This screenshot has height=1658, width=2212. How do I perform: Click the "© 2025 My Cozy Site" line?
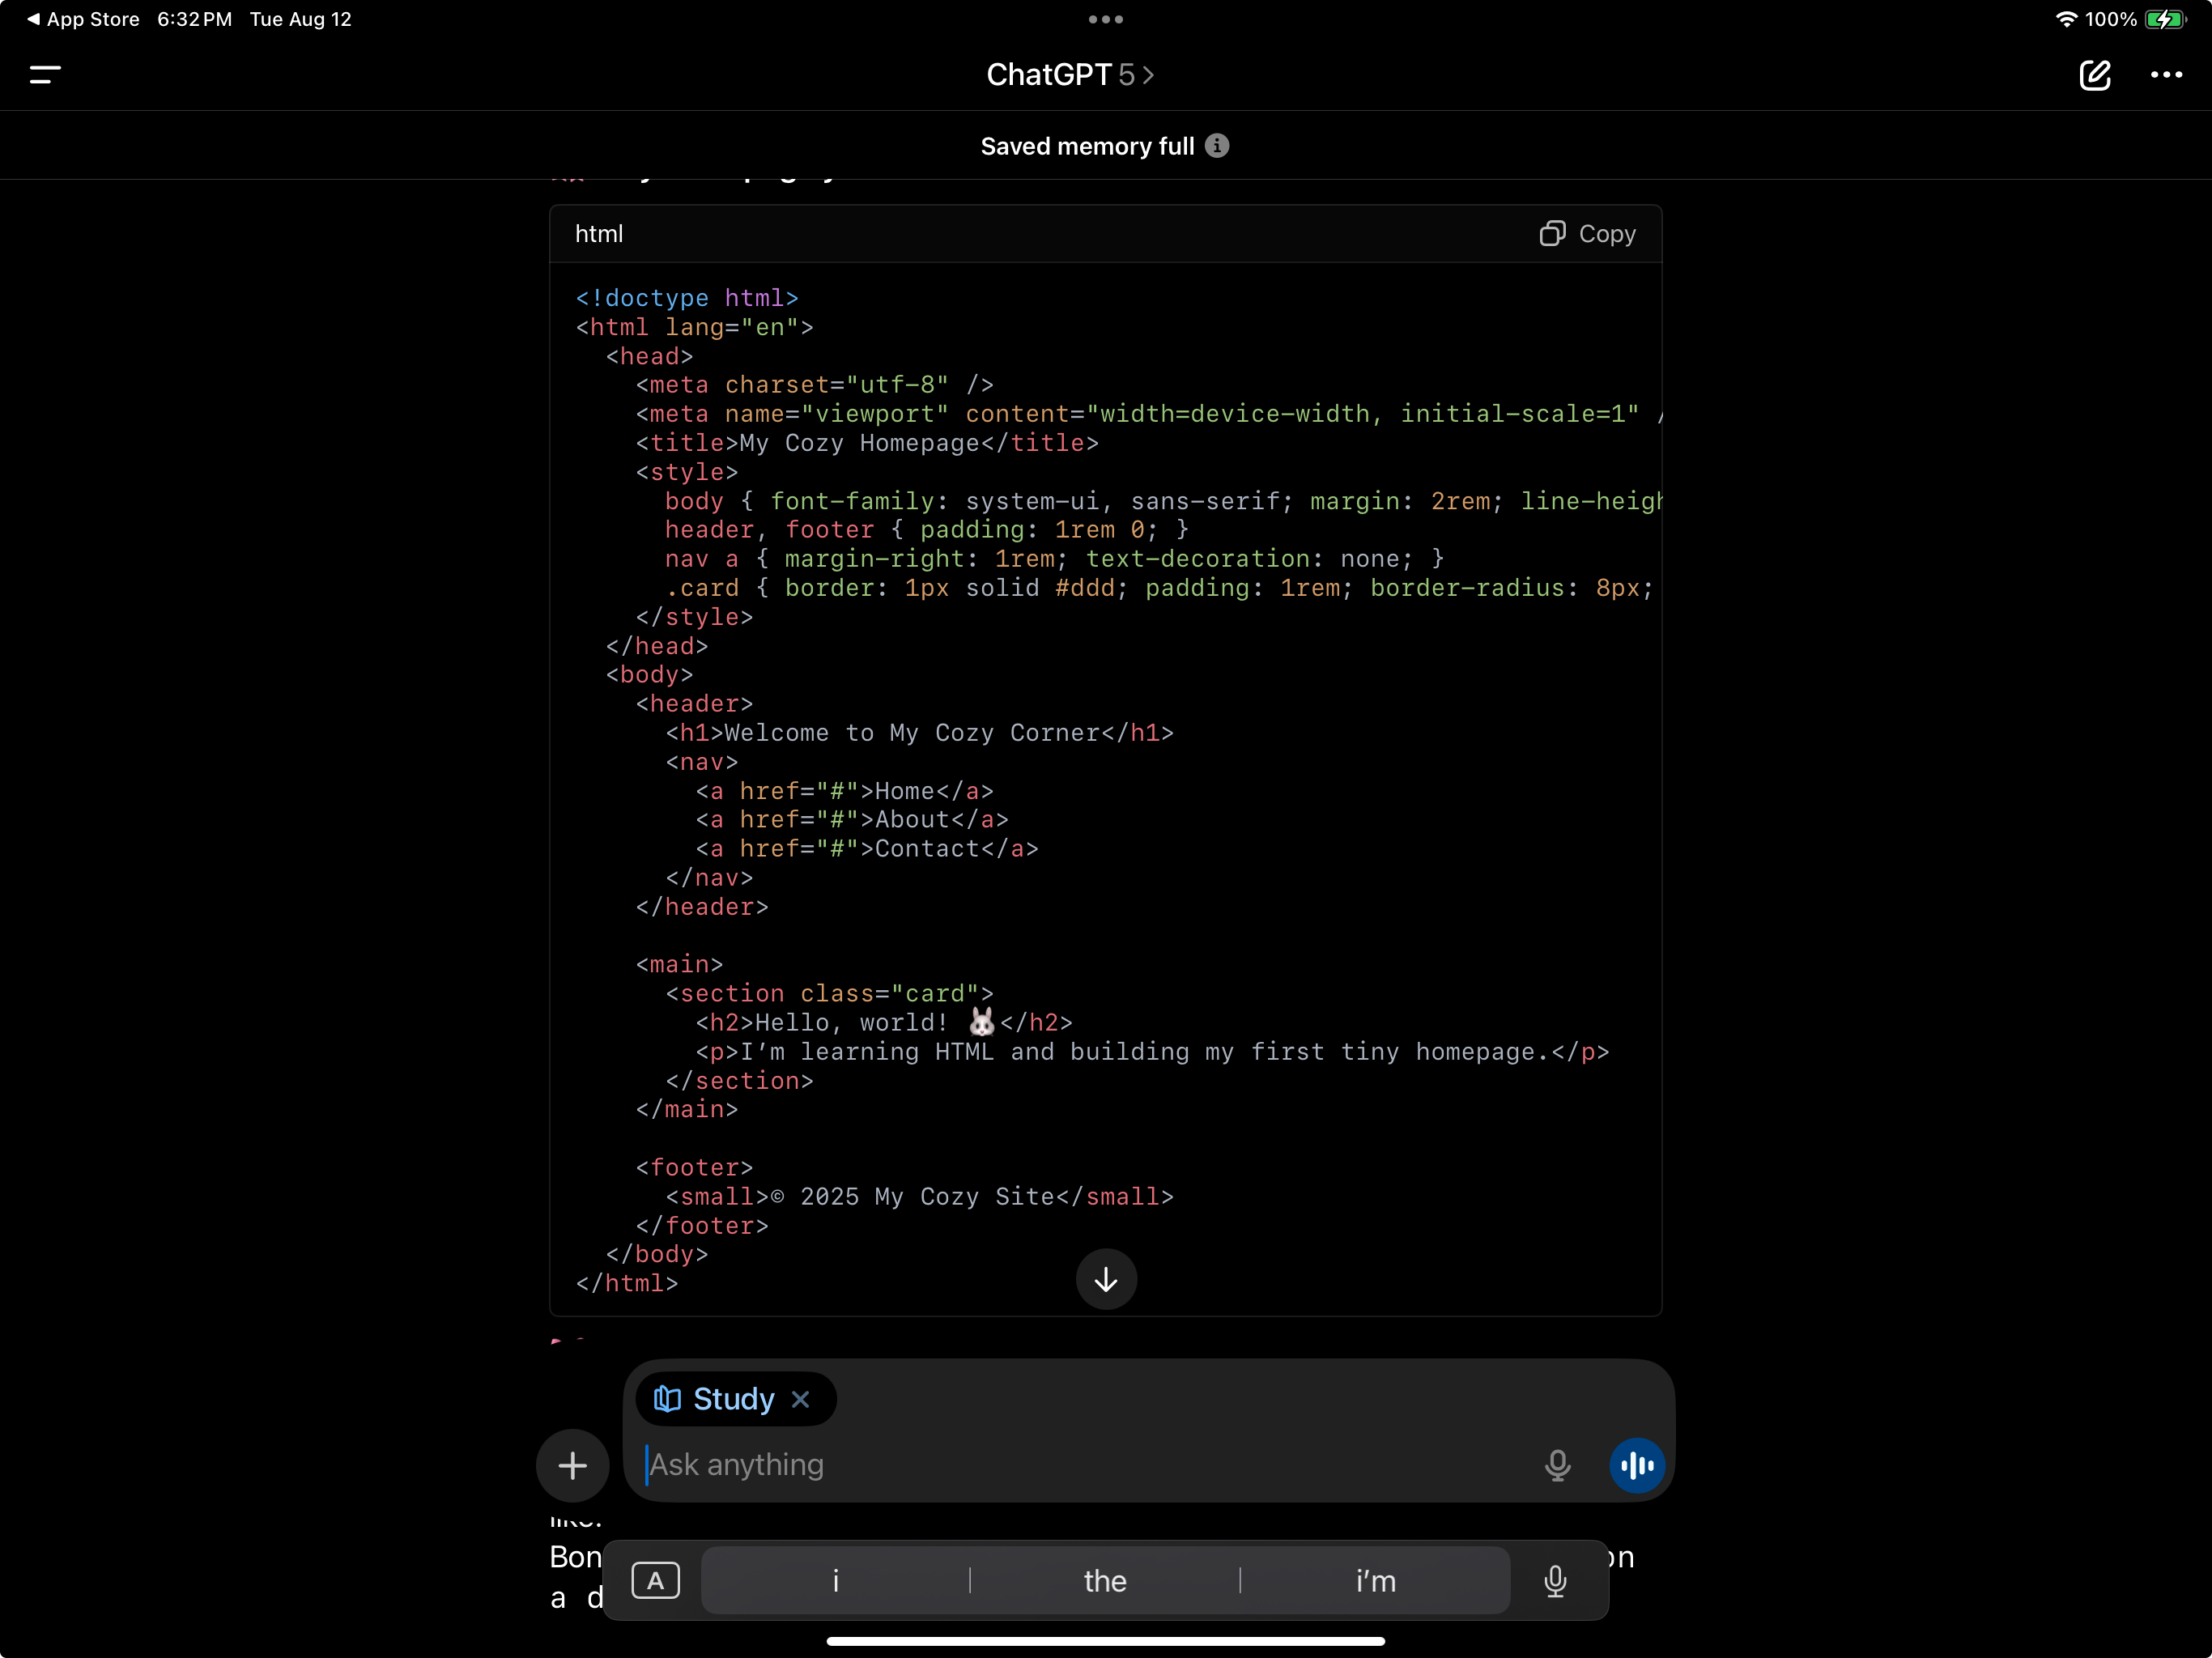920,1197
